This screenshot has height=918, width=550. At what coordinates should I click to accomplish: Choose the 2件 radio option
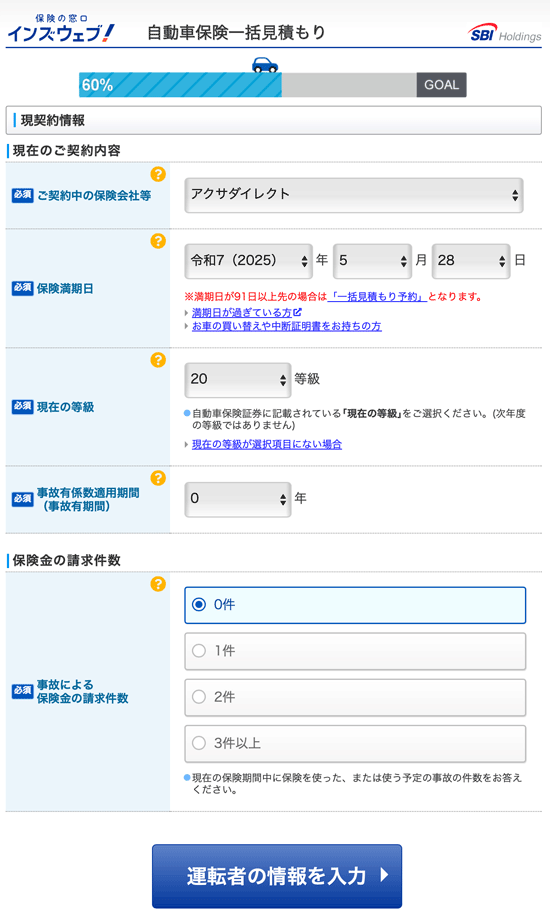pyautogui.click(x=355, y=697)
